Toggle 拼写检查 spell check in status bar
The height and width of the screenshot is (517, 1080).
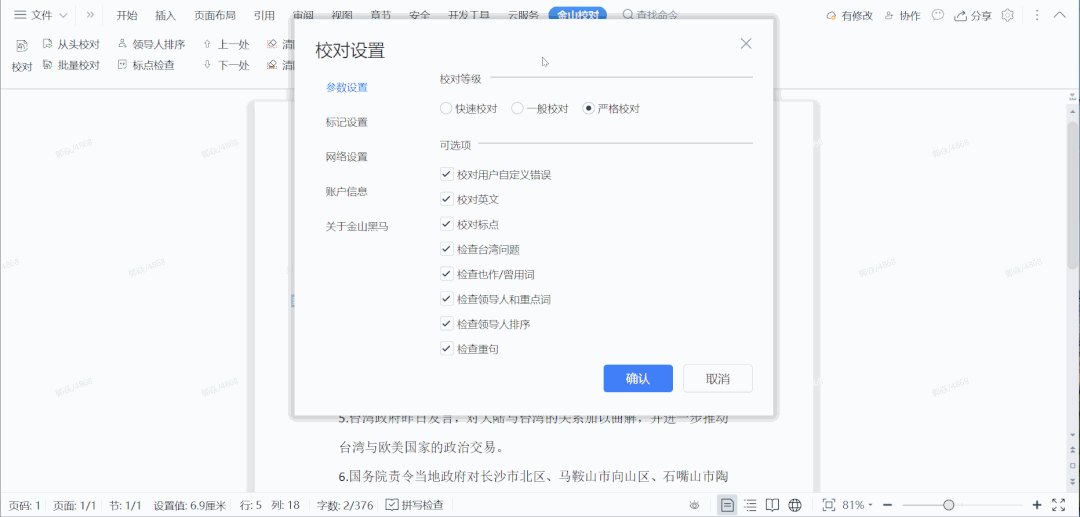[x=415, y=505]
